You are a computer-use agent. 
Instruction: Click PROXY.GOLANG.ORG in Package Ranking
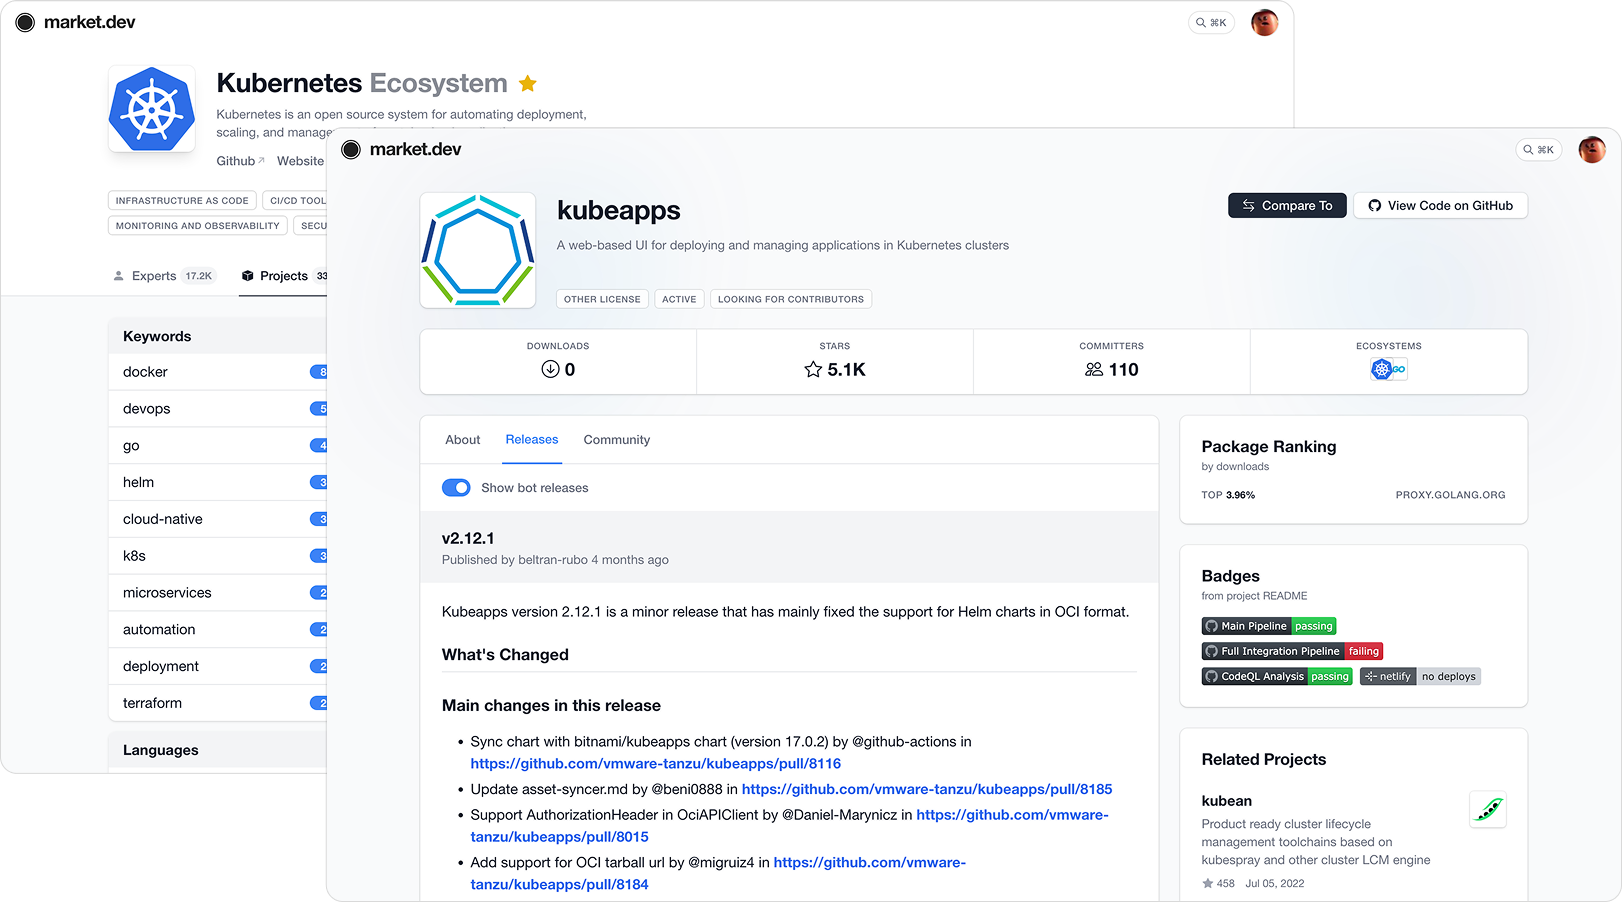1450,495
